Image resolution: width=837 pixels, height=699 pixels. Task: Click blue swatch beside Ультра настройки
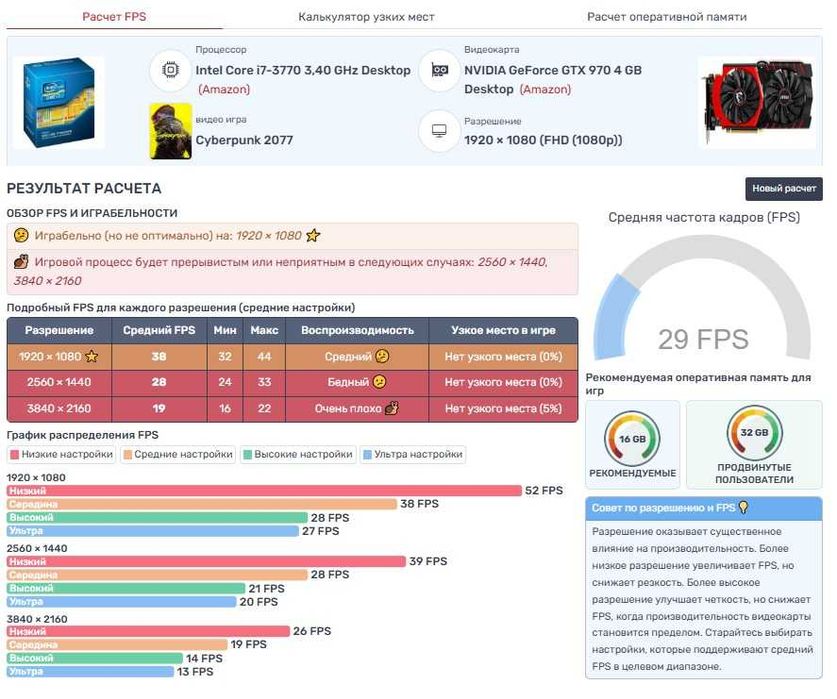pos(367,454)
